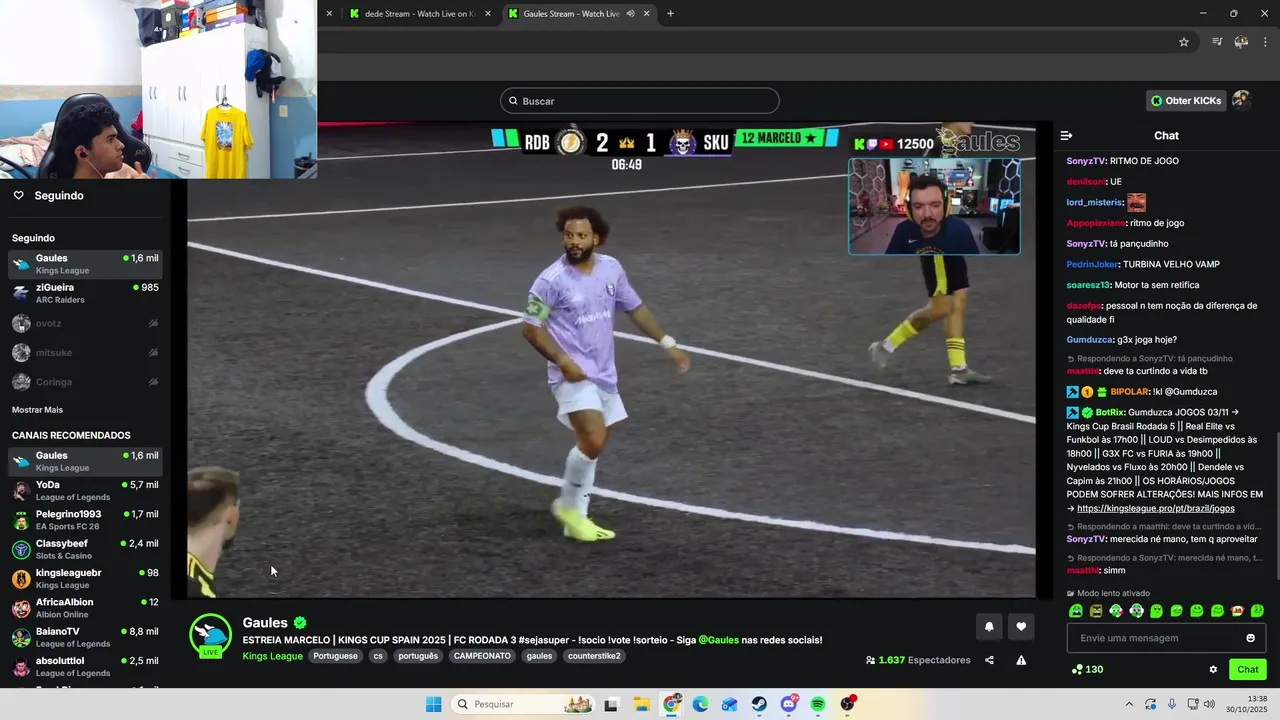This screenshot has height=720, width=1280.
Task: Open kingsleague.pro link in chat
Action: tap(1155, 508)
